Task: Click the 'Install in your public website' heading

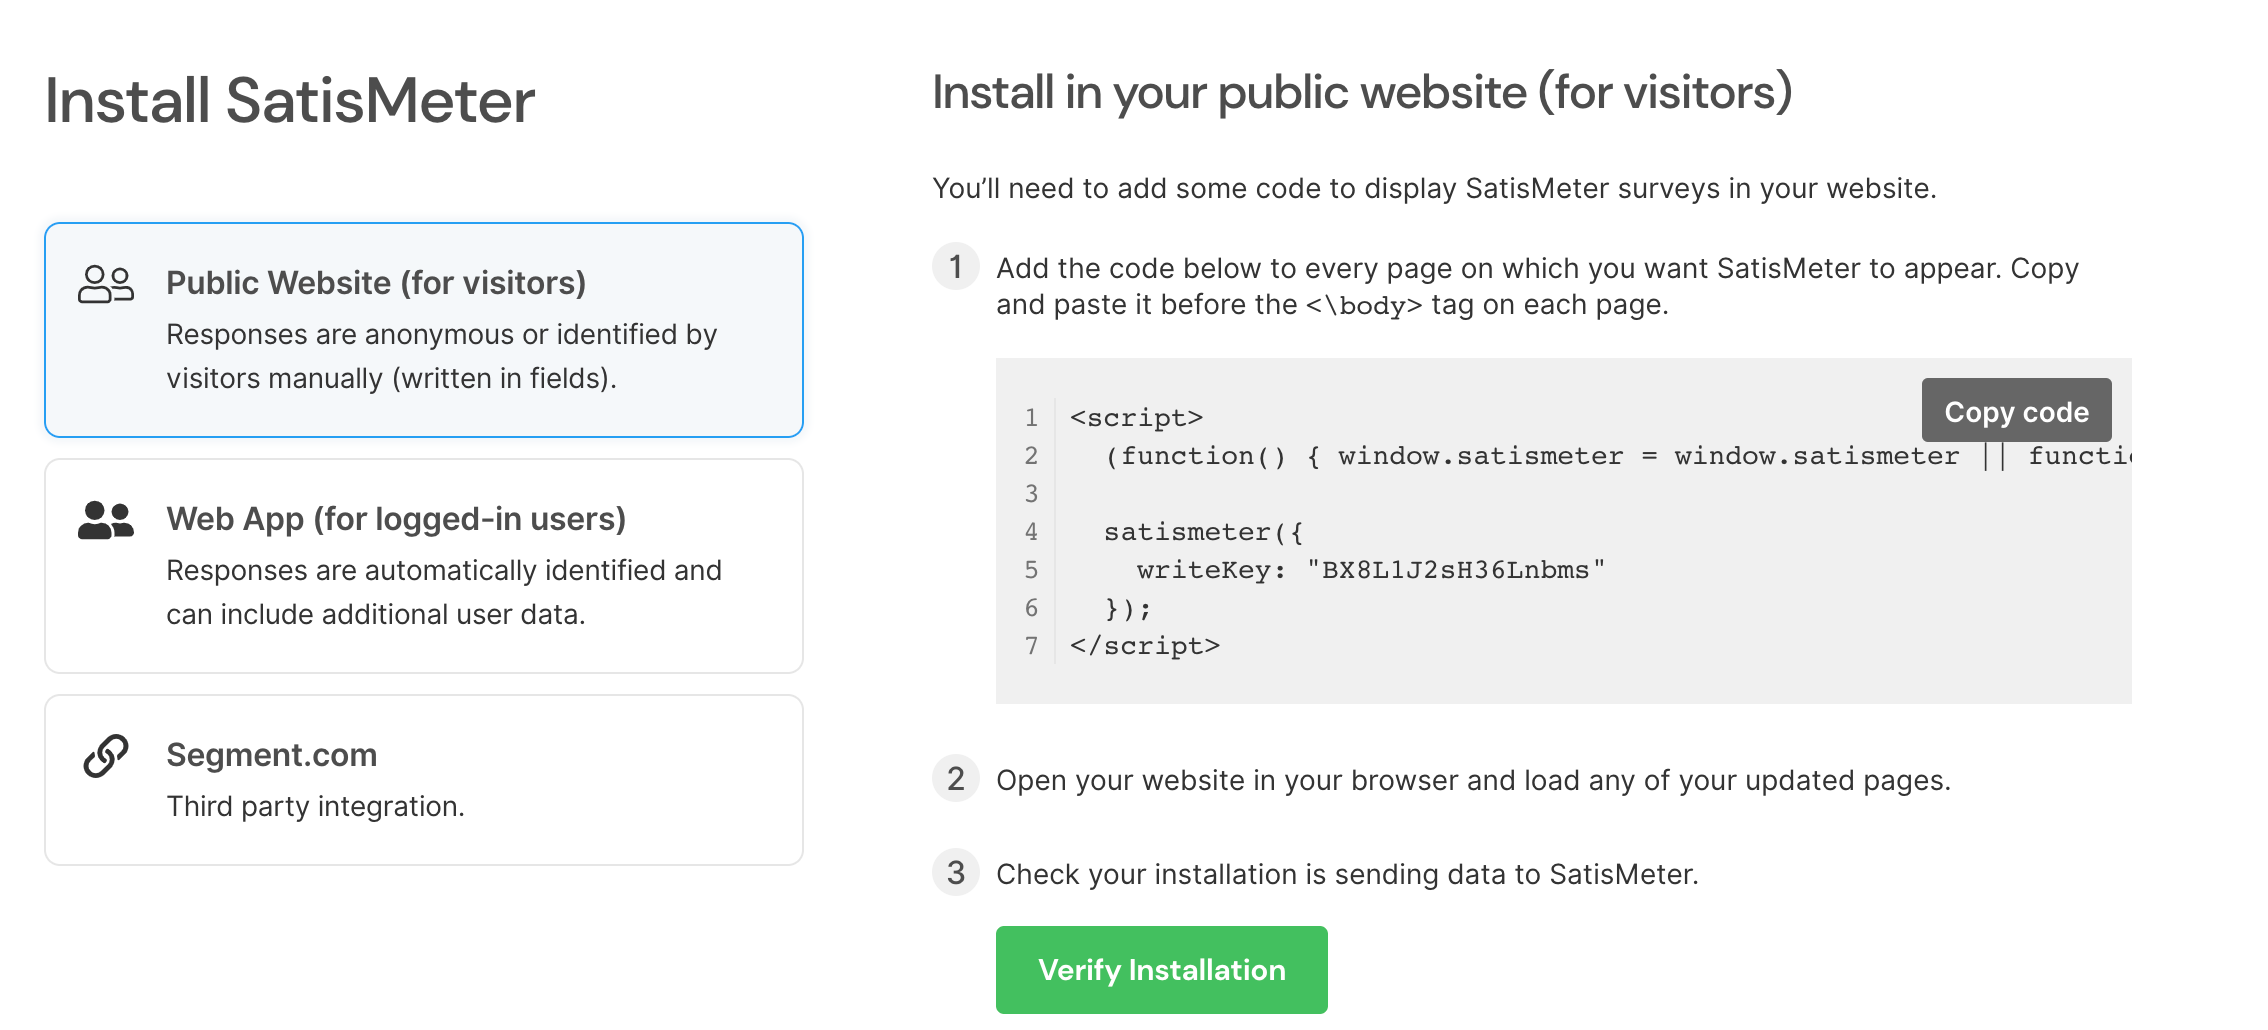Action: (x=1362, y=92)
